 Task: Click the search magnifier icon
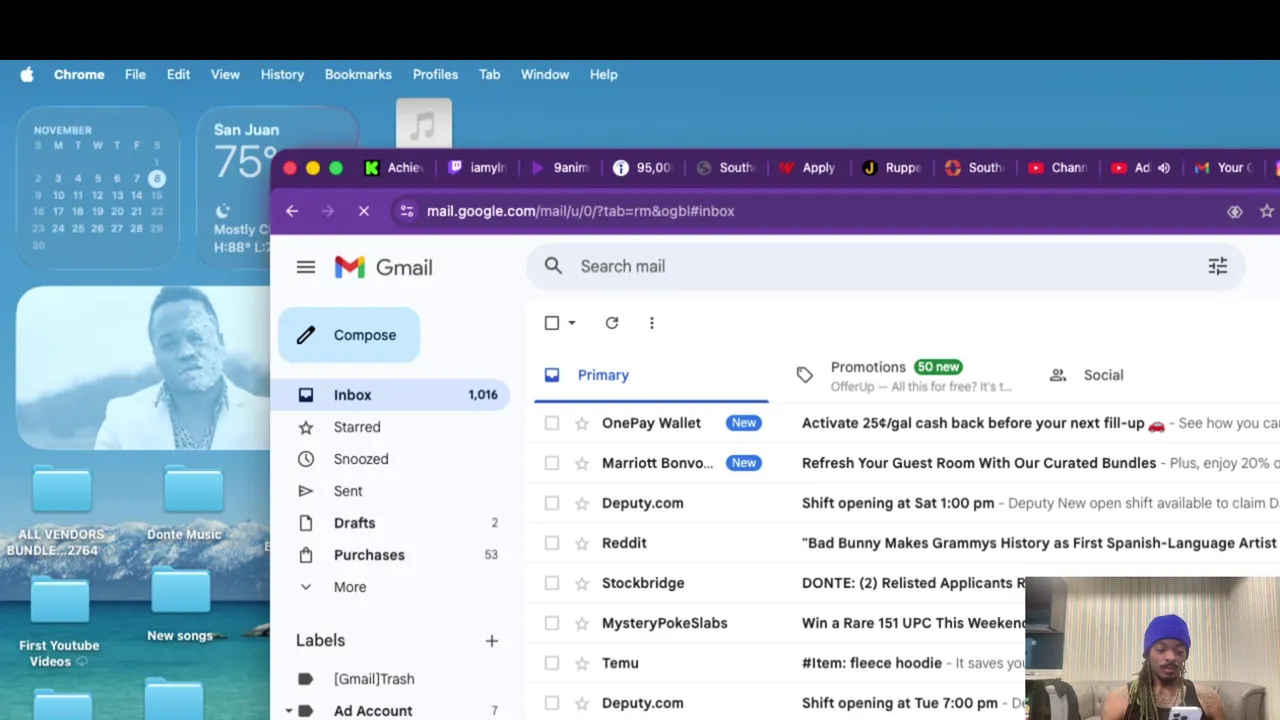(x=553, y=266)
